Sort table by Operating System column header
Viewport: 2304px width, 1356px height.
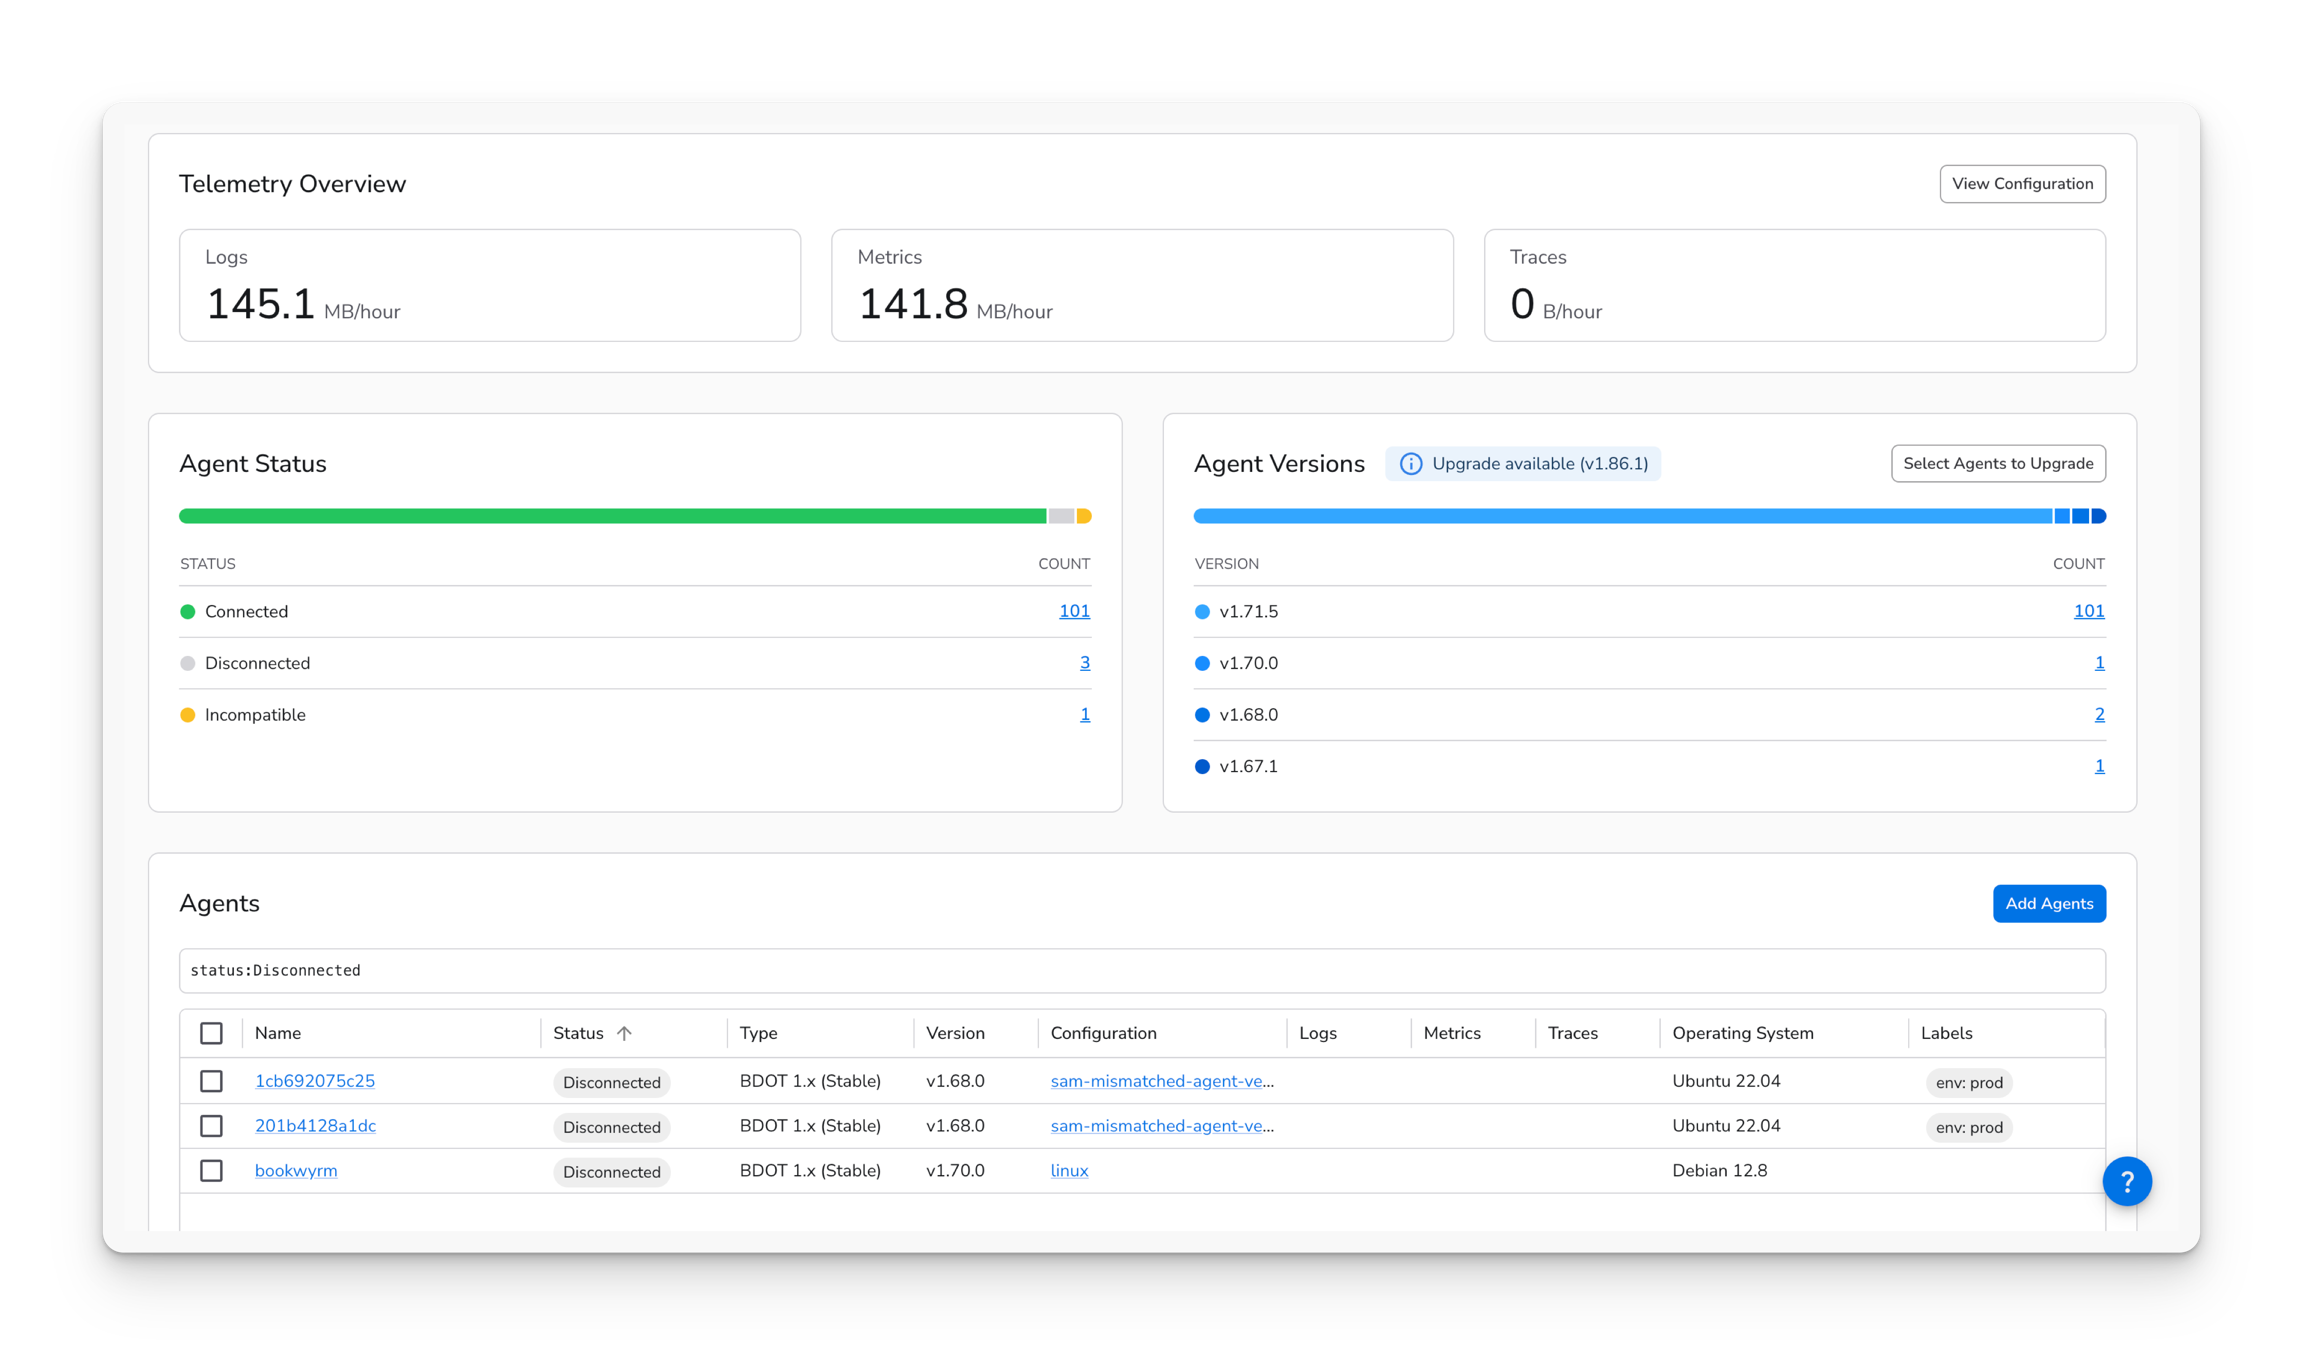point(1742,1033)
